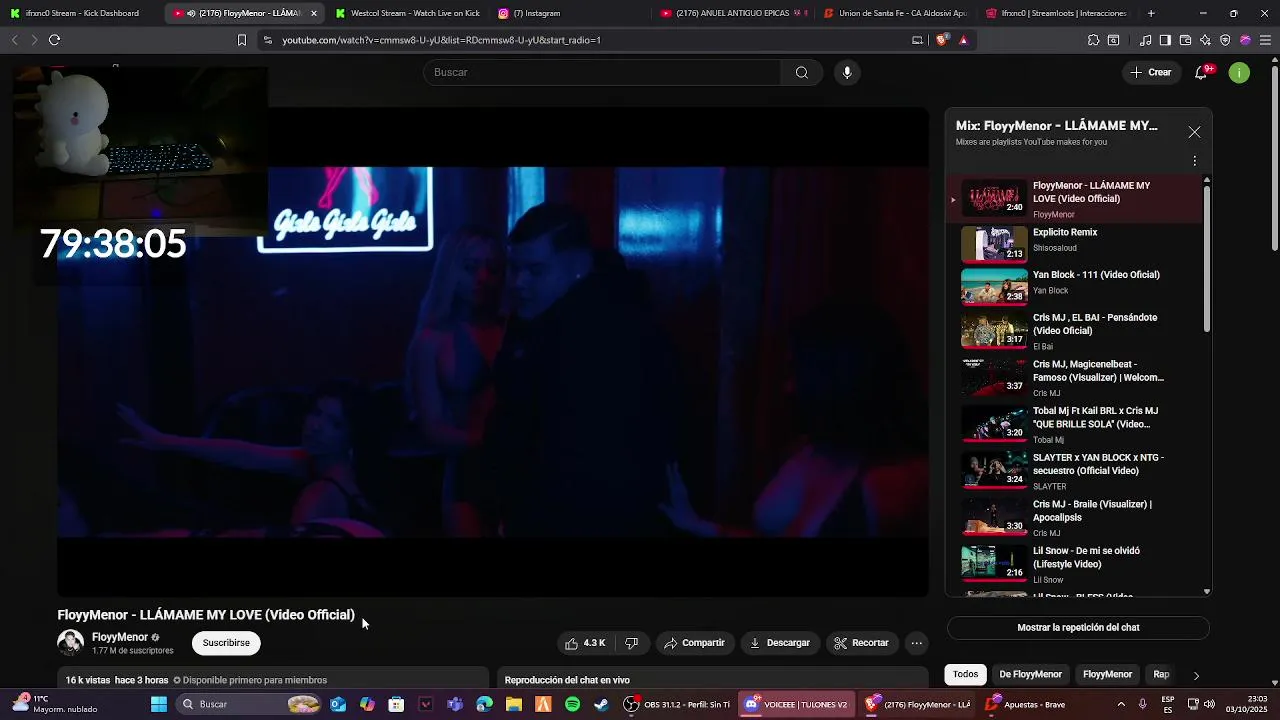Open Brave Wallet icon
The image size is (1280, 720).
(x=1185, y=40)
